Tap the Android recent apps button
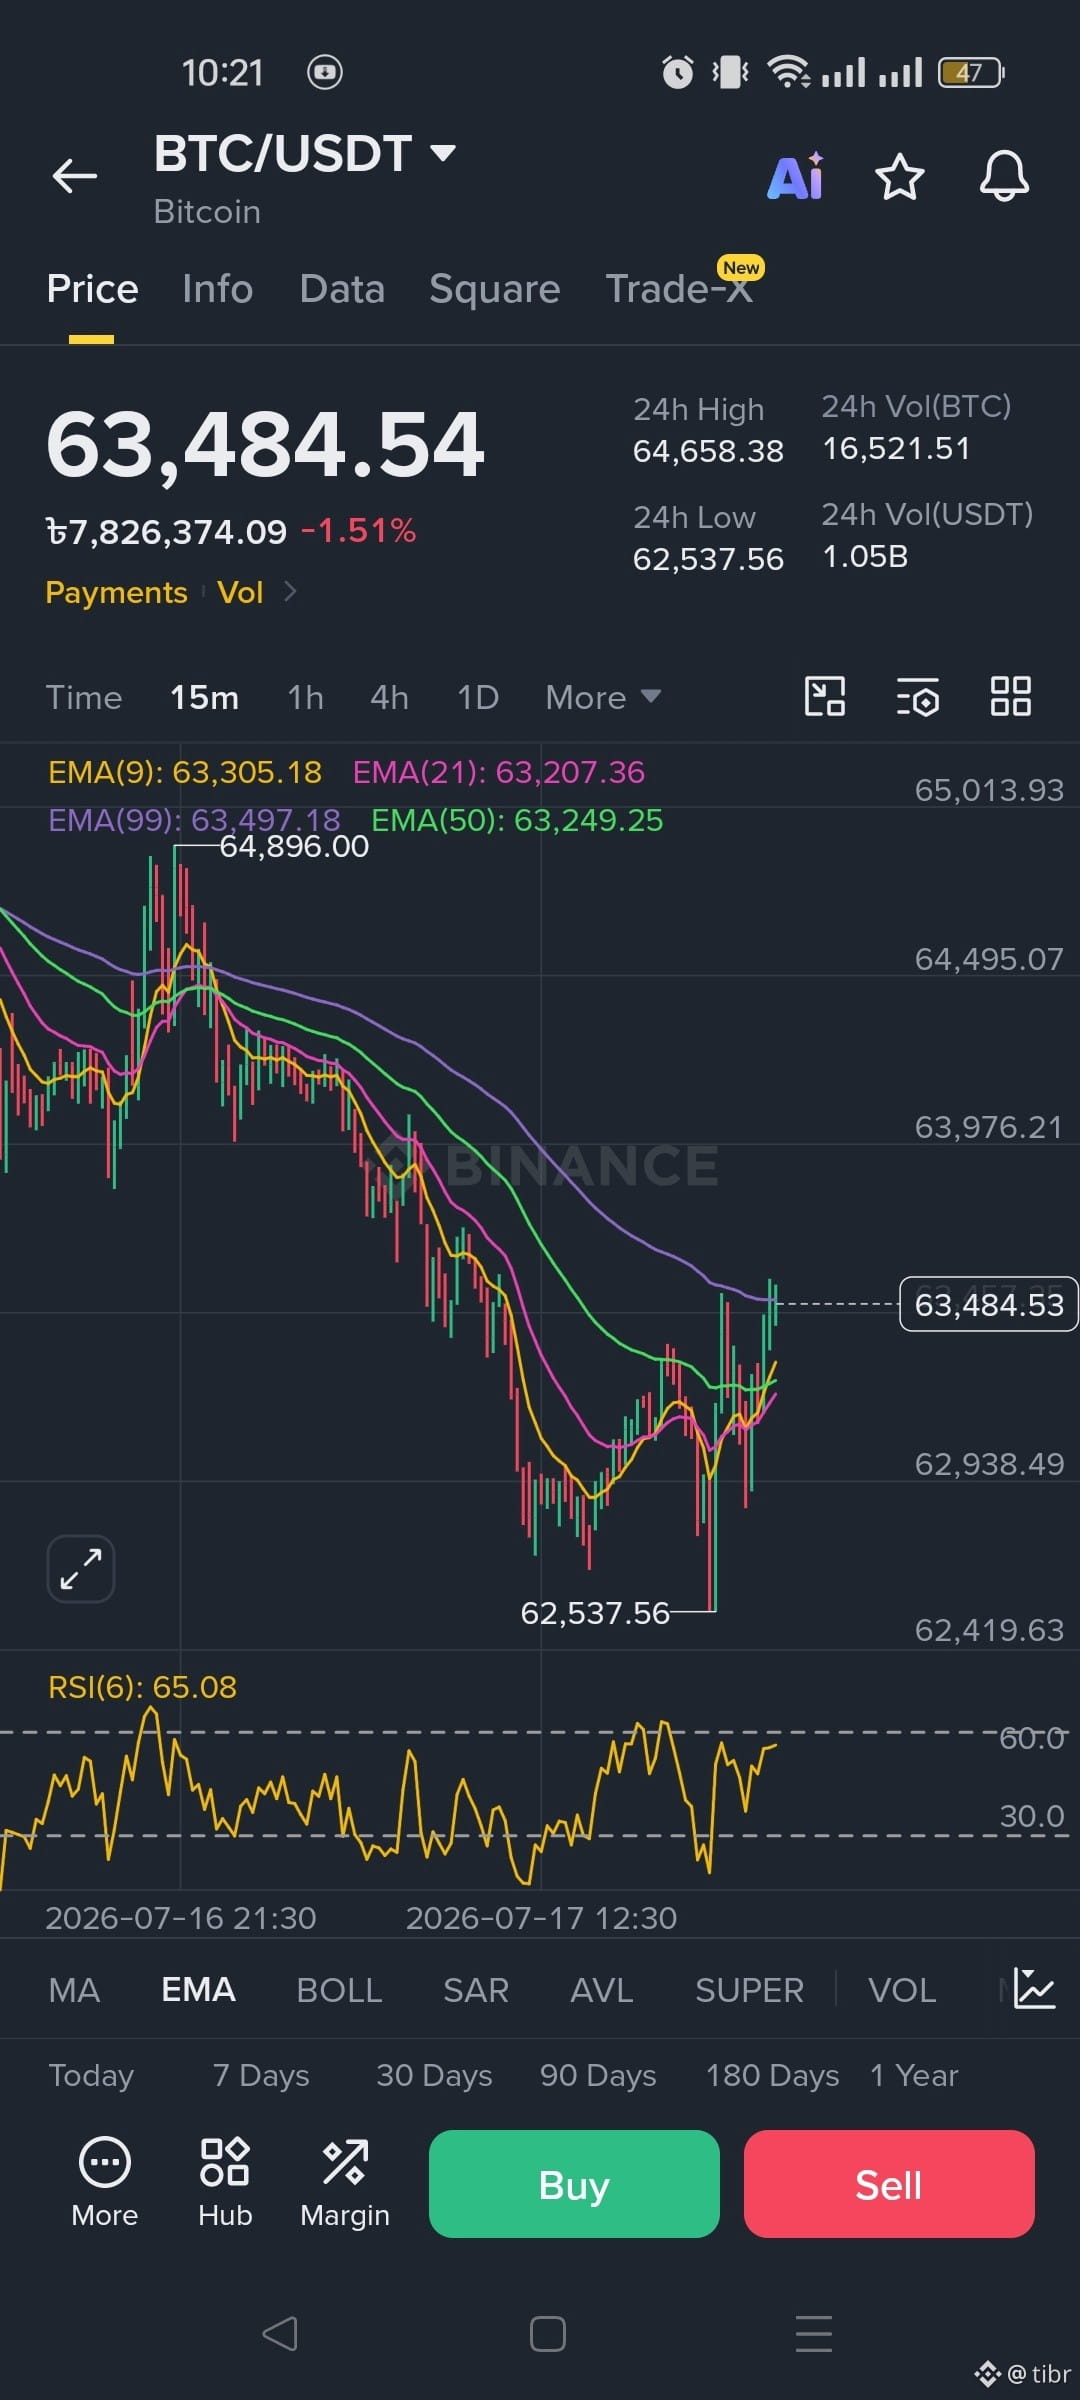The height and width of the screenshot is (2400, 1080). pyautogui.click(x=814, y=2334)
